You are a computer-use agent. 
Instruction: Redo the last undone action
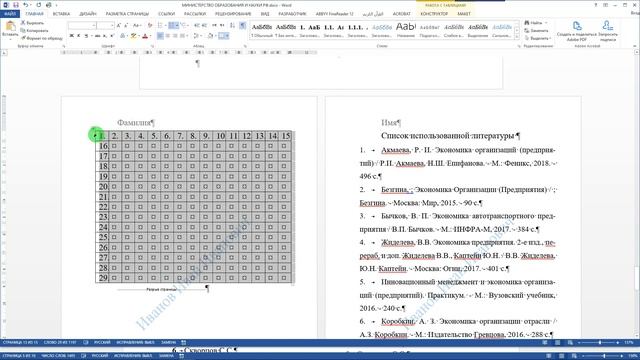(38, 5)
